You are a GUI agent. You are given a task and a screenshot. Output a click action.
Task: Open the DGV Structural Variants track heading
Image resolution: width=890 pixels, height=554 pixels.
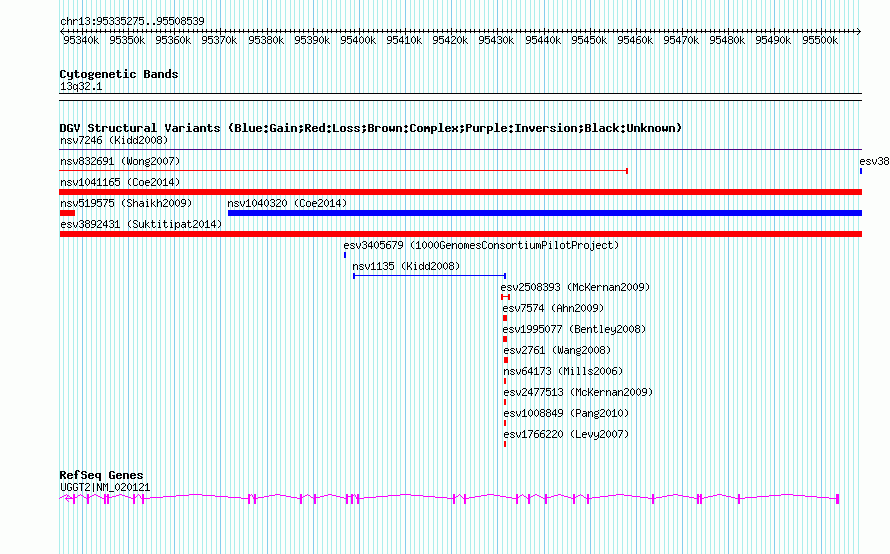coord(371,128)
